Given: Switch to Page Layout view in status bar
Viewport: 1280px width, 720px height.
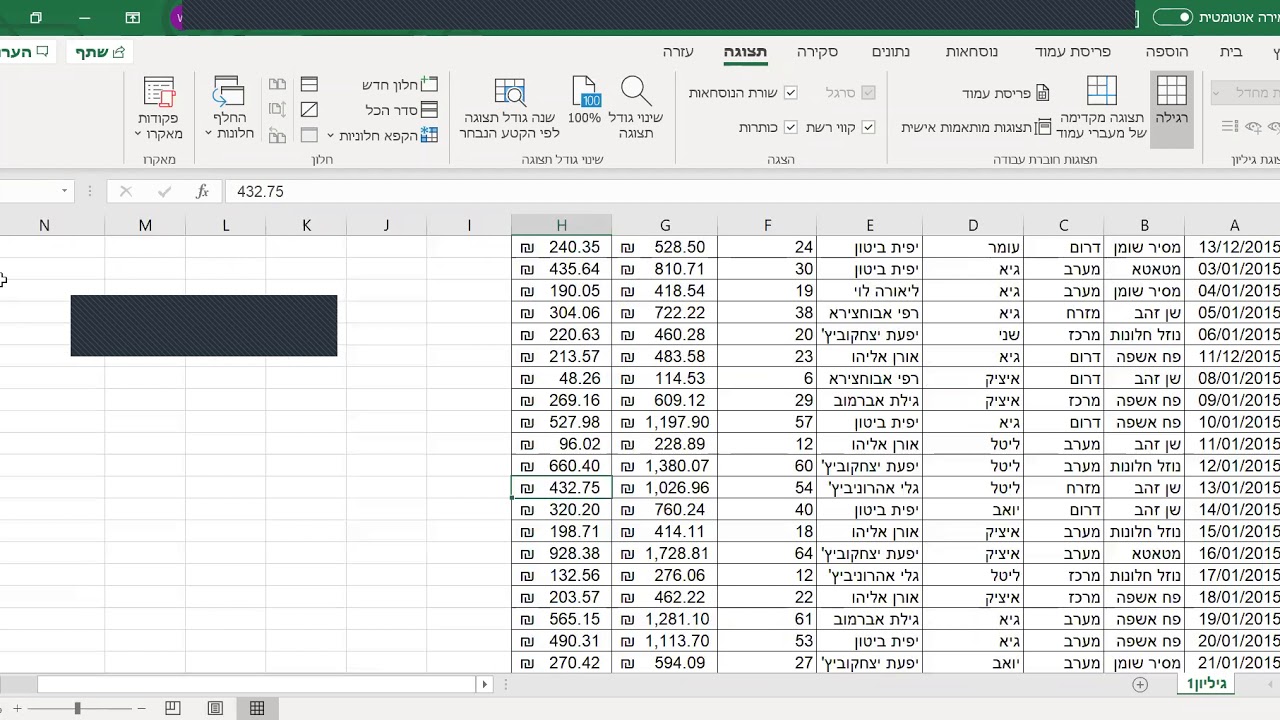Looking at the screenshot, I should pyautogui.click(x=215, y=708).
